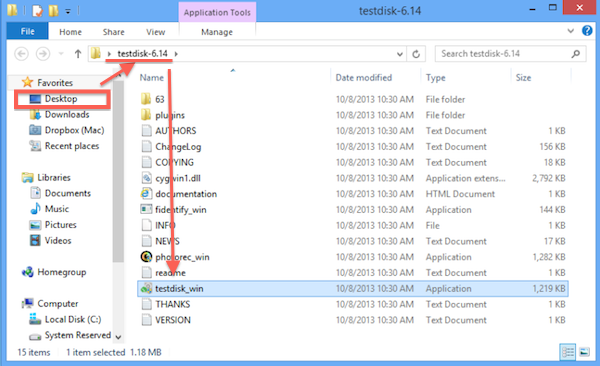This screenshot has width=600, height=366.
Task: Sort by the Type column header
Action: (x=435, y=78)
